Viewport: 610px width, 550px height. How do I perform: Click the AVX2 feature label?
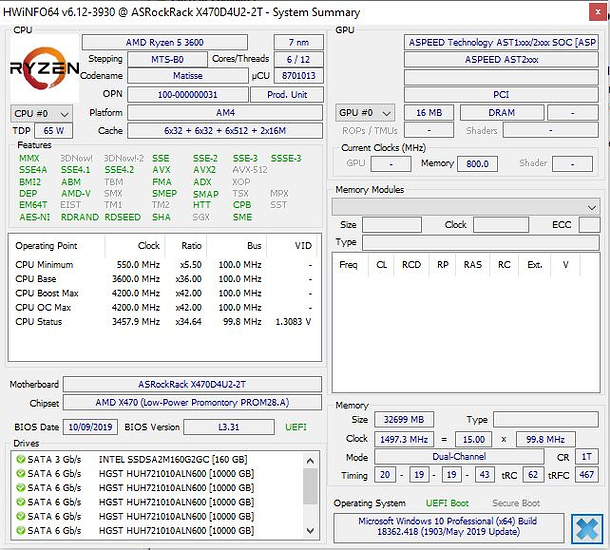[205, 170]
